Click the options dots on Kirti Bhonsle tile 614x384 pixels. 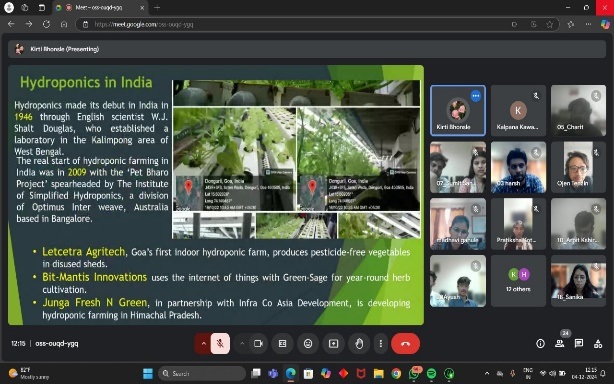point(476,96)
